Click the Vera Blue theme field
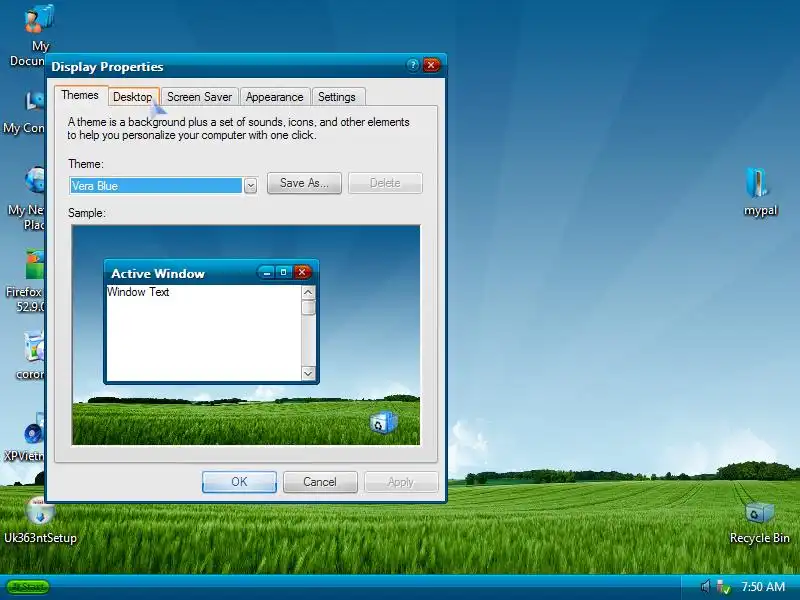 tap(156, 185)
